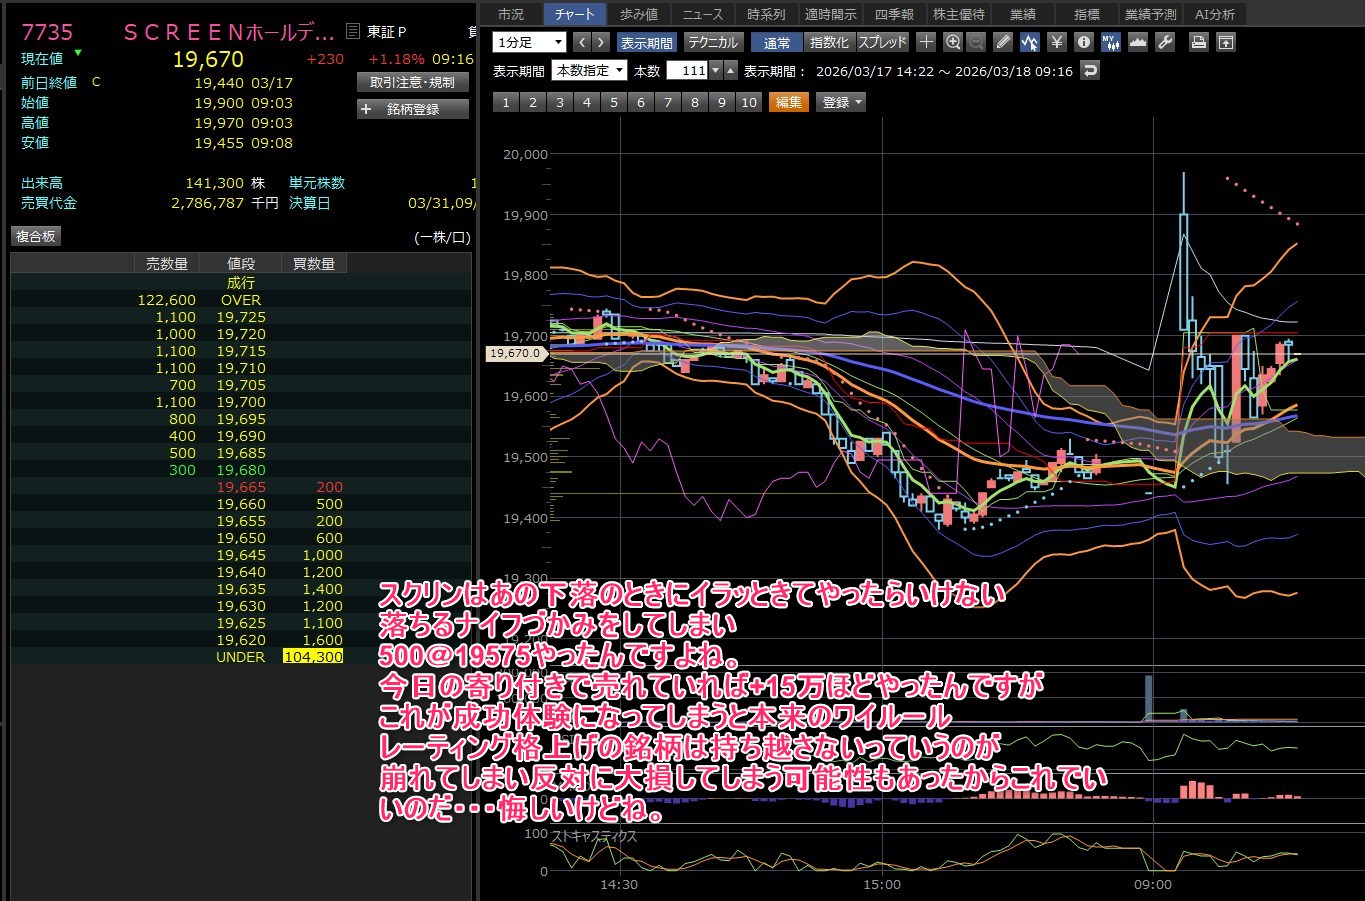The height and width of the screenshot is (901, 1365).
Task: Open the 株主優待 tab
Action: point(959,14)
